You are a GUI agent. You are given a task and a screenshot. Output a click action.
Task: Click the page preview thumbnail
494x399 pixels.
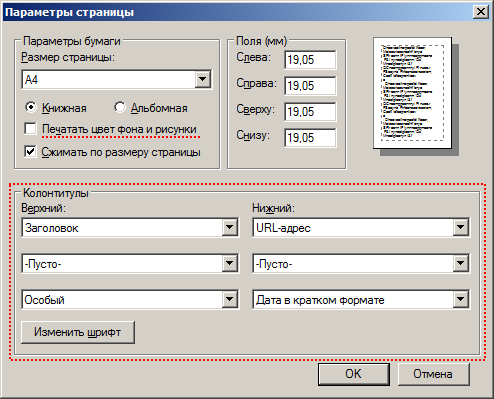point(413,93)
